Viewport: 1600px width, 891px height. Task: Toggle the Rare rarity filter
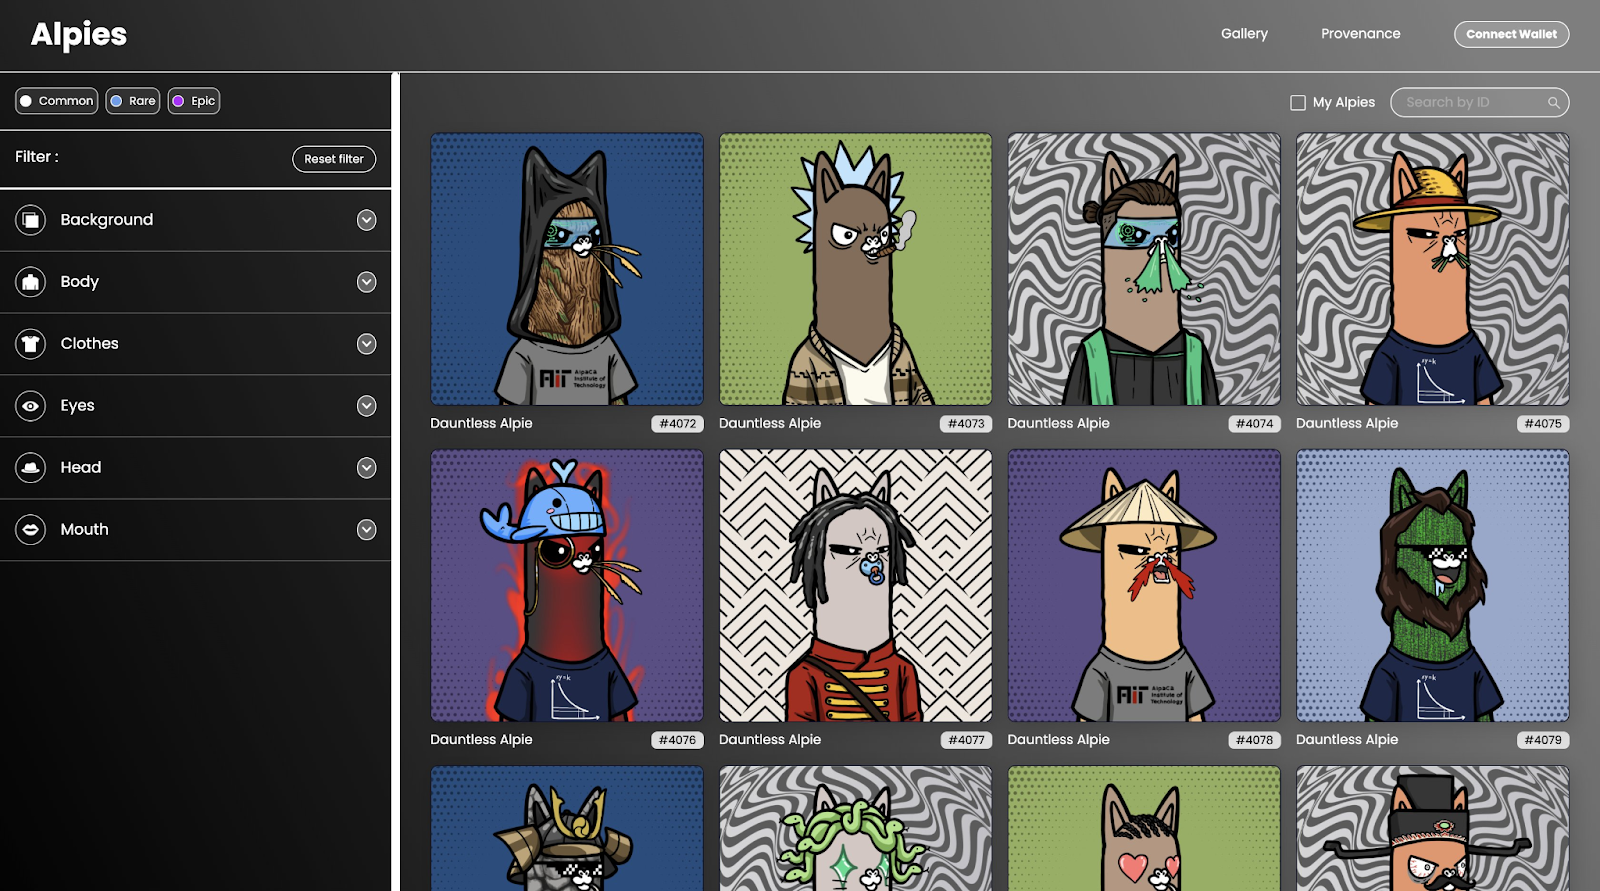click(133, 101)
